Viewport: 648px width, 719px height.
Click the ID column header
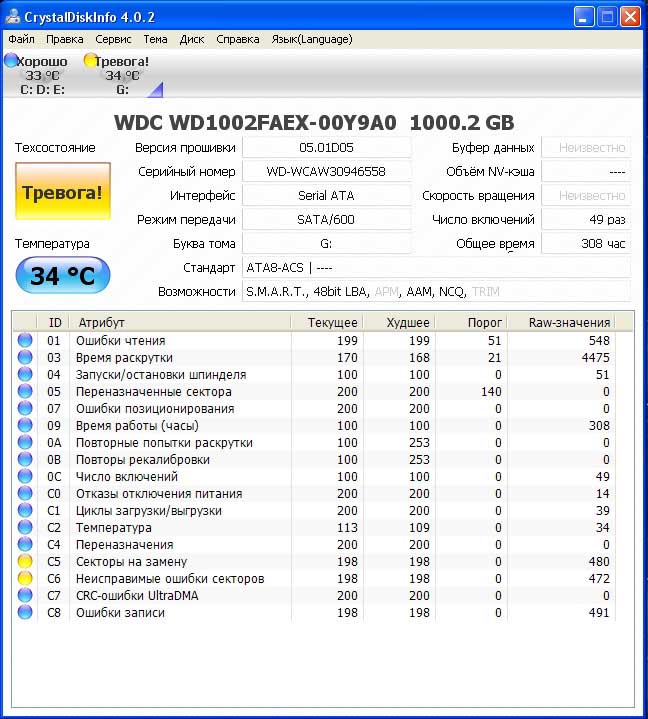tap(53, 322)
